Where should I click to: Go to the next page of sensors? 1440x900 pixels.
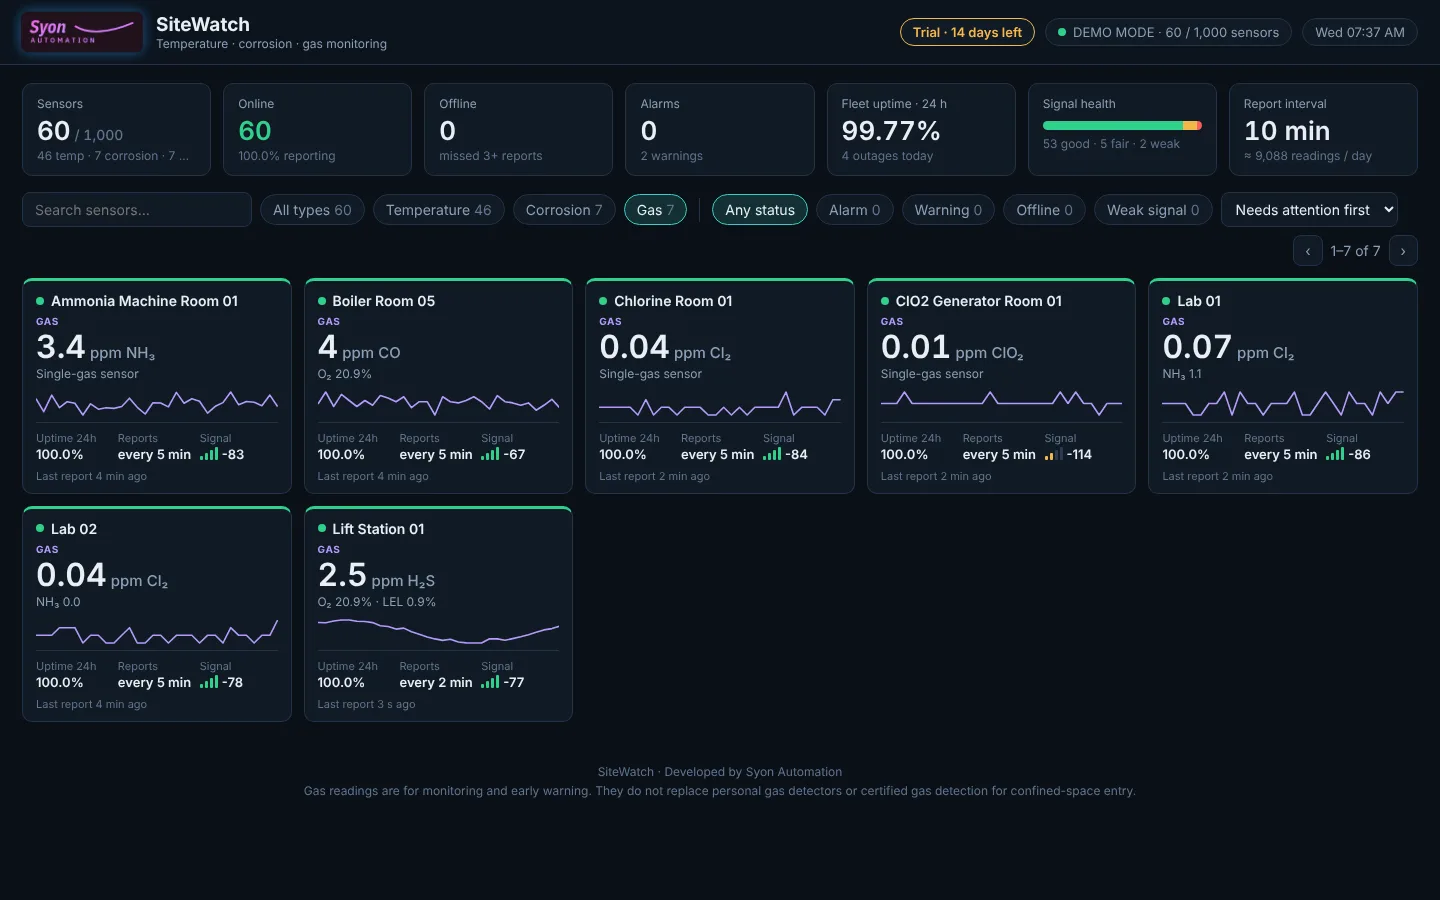(x=1403, y=251)
